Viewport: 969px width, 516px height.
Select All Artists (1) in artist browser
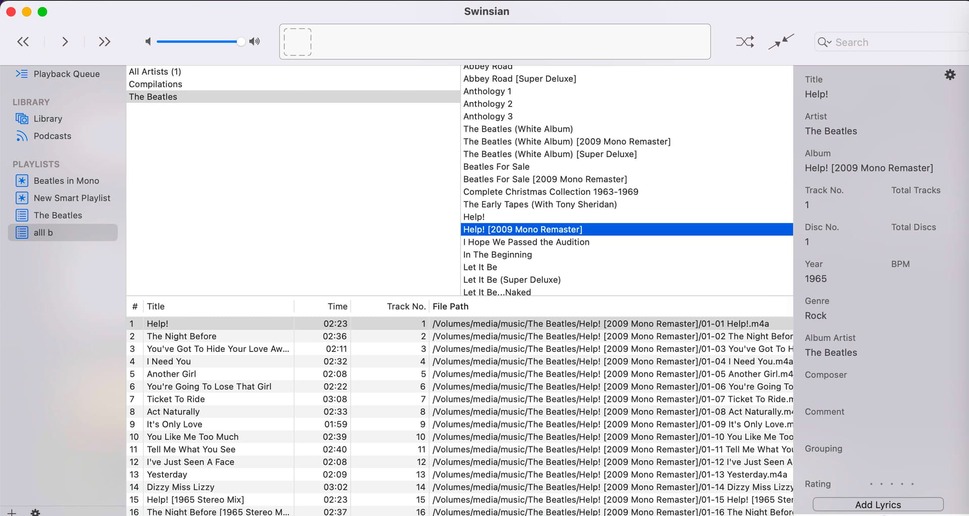coord(293,72)
